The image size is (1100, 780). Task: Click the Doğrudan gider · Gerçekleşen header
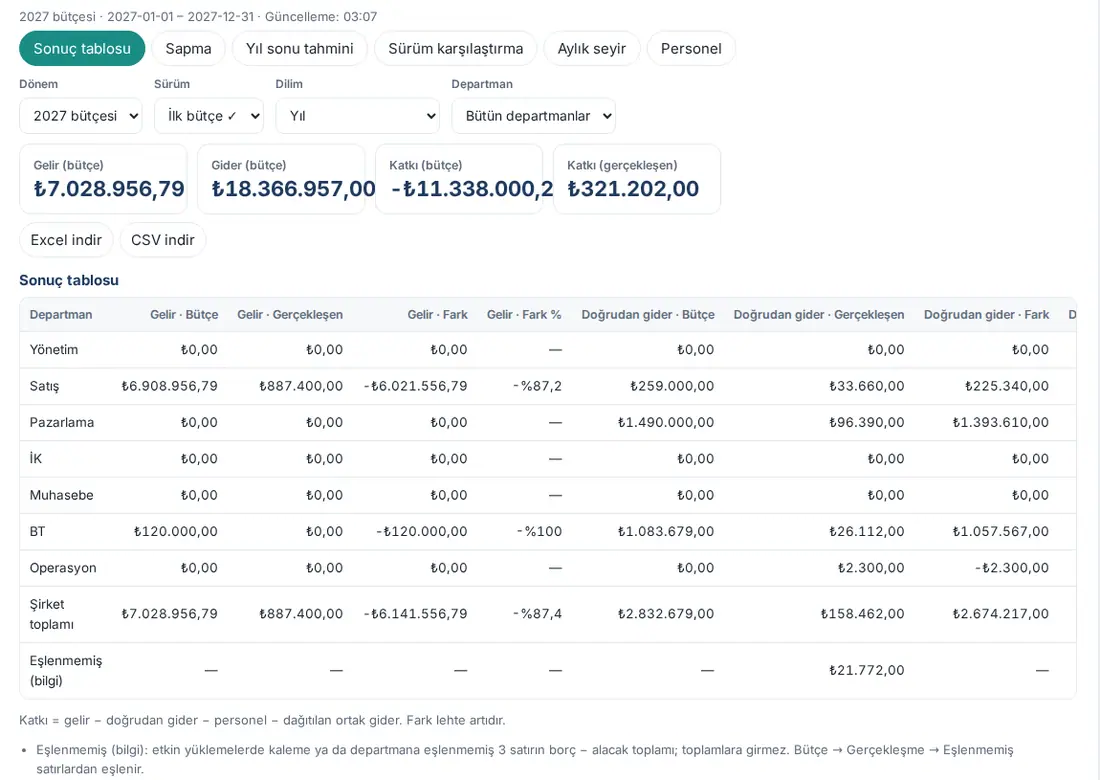[819, 314]
